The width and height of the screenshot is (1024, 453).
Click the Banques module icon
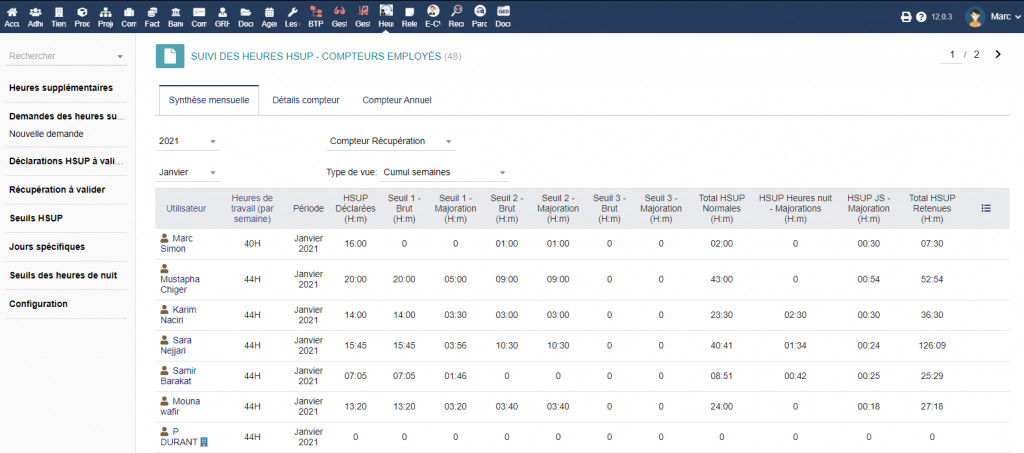click(x=176, y=16)
